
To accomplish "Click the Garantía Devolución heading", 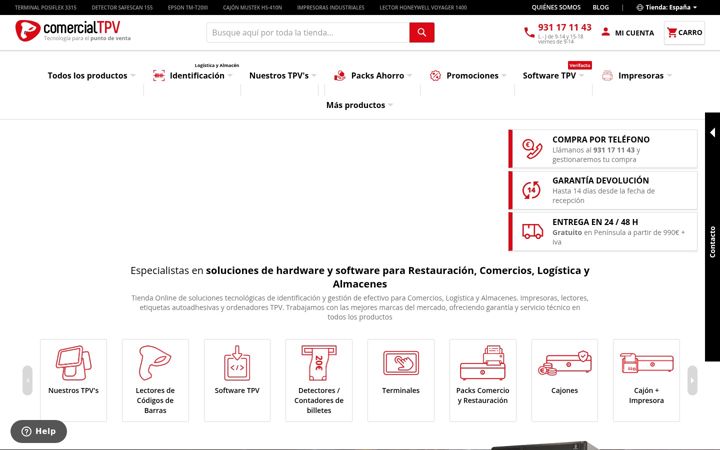I will click(601, 180).
